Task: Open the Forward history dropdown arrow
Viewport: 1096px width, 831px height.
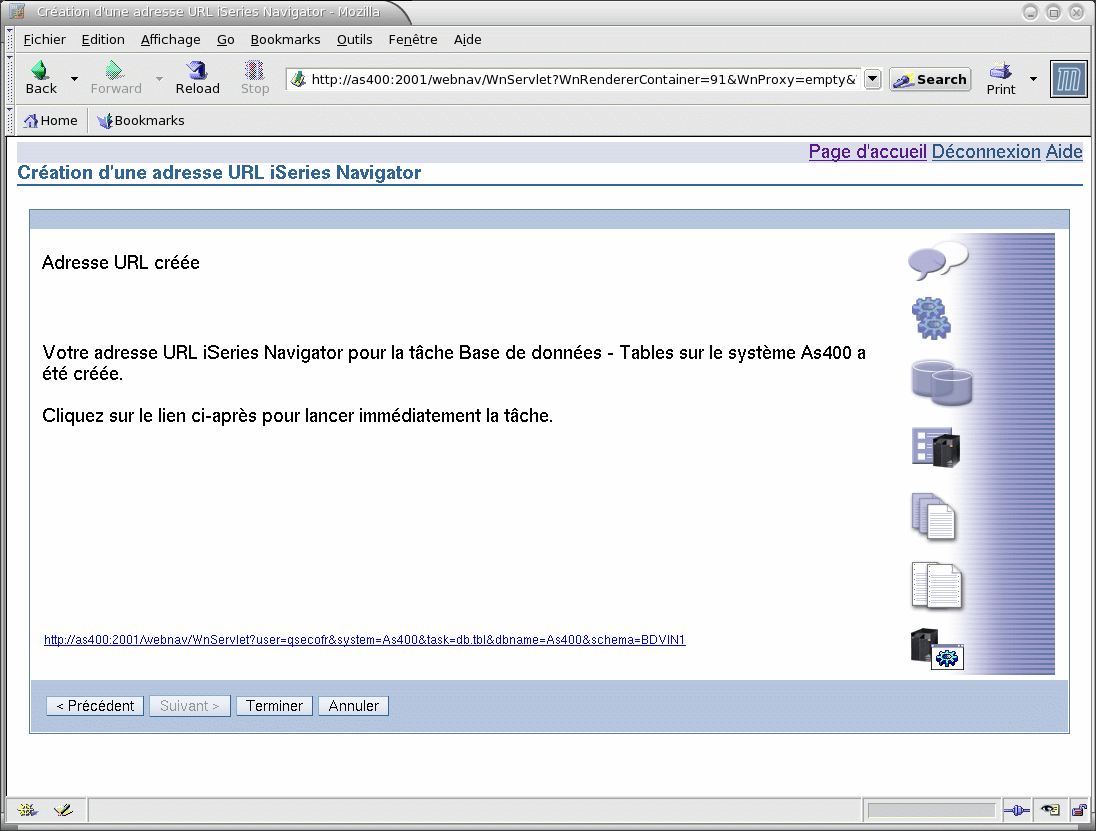Action: pyautogui.click(x=159, y=79)
